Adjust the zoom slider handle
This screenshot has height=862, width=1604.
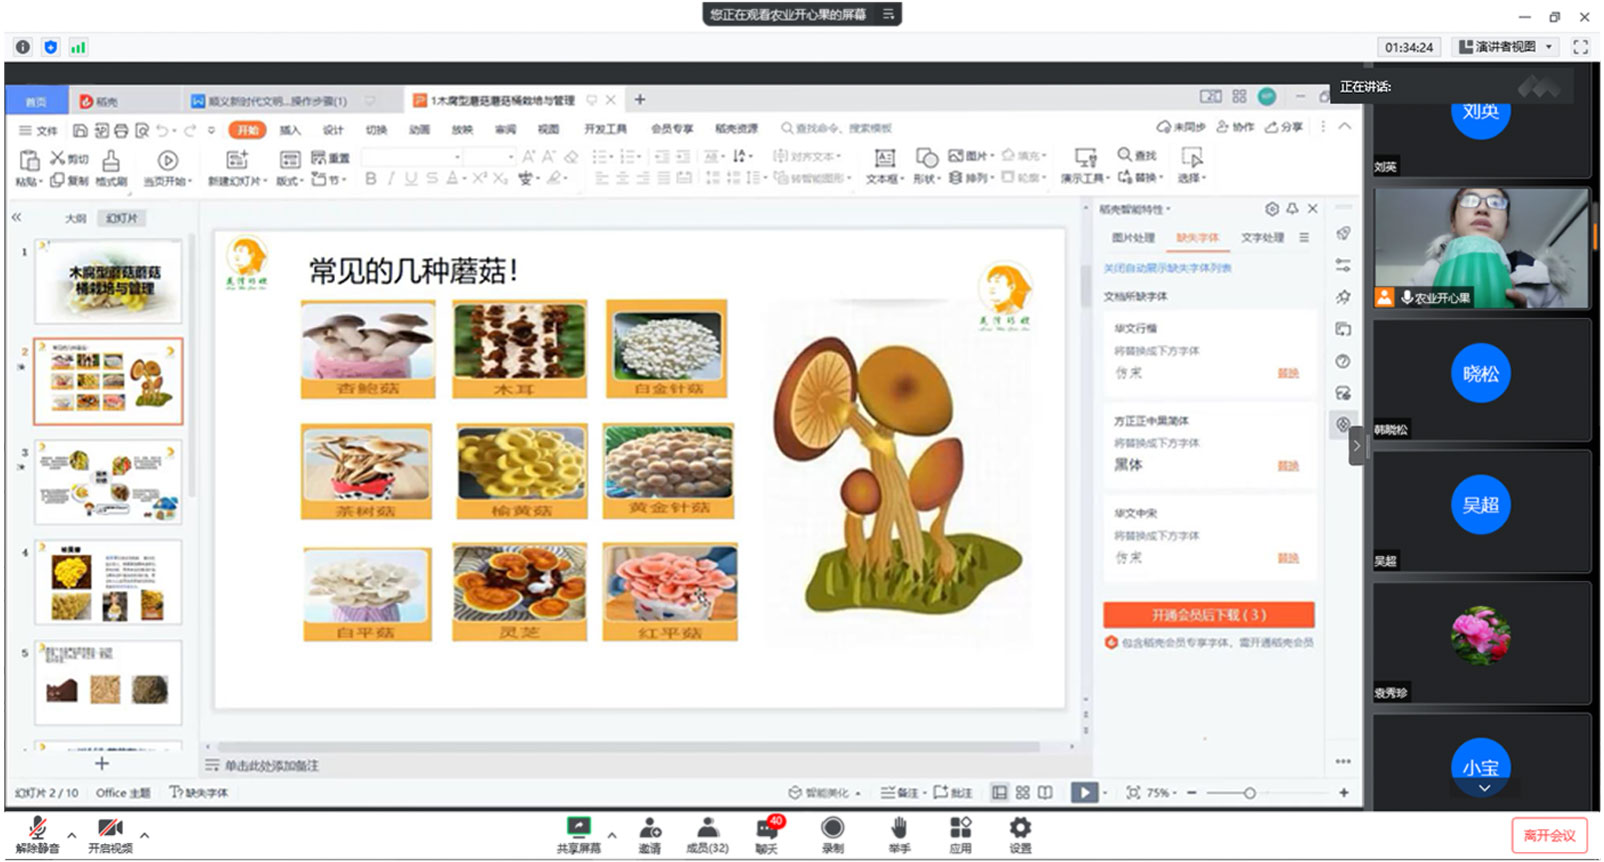click(1249, 793)
